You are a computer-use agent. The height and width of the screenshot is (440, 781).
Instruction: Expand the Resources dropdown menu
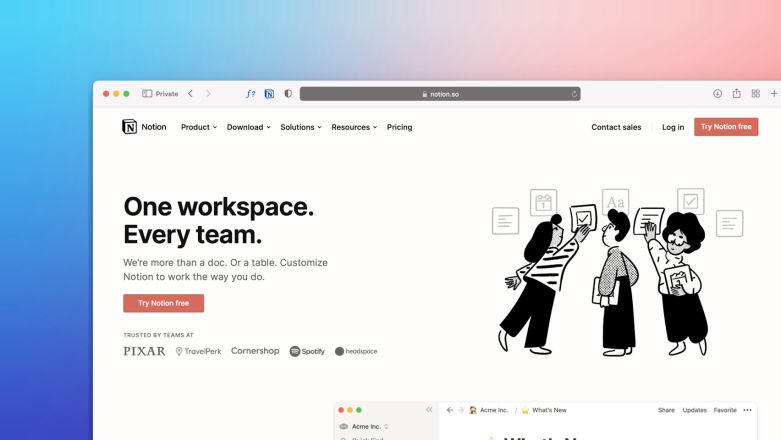pos(354,127)
